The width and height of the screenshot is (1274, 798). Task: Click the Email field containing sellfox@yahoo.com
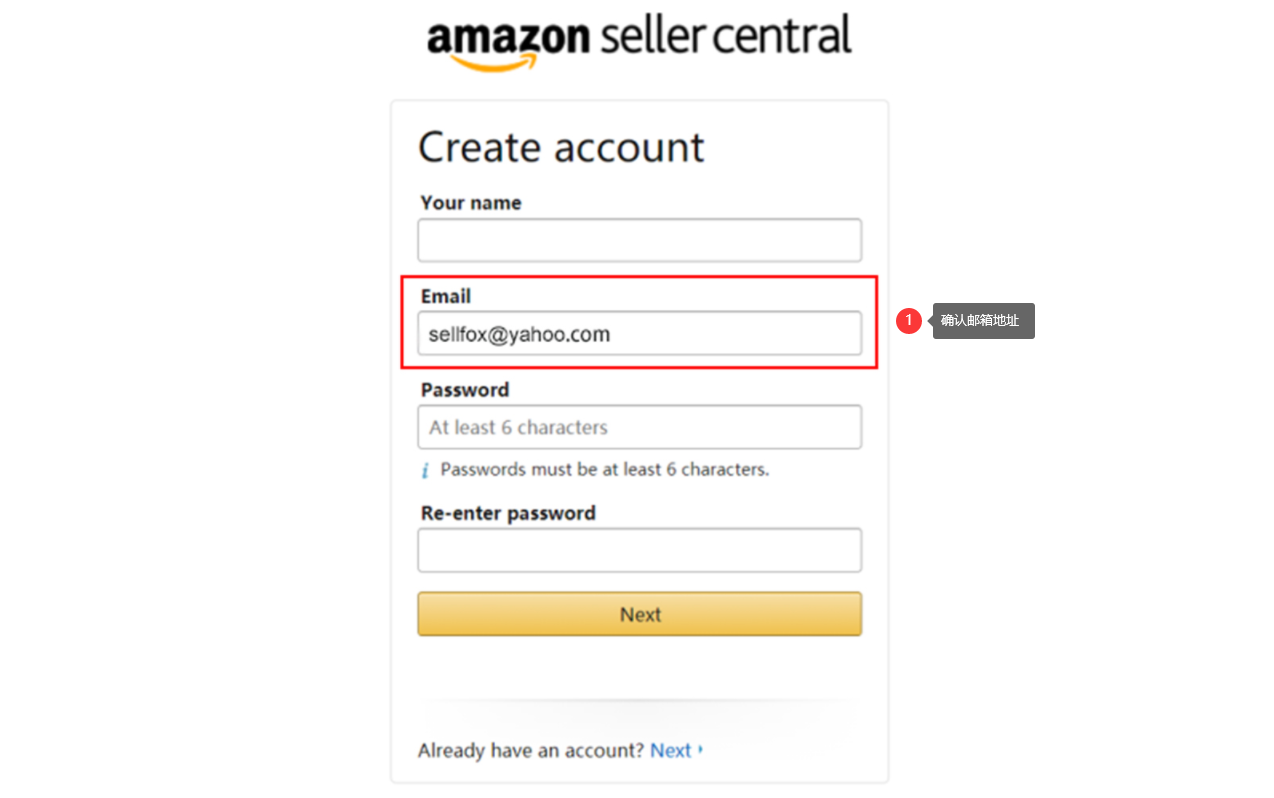click(639, 334)
